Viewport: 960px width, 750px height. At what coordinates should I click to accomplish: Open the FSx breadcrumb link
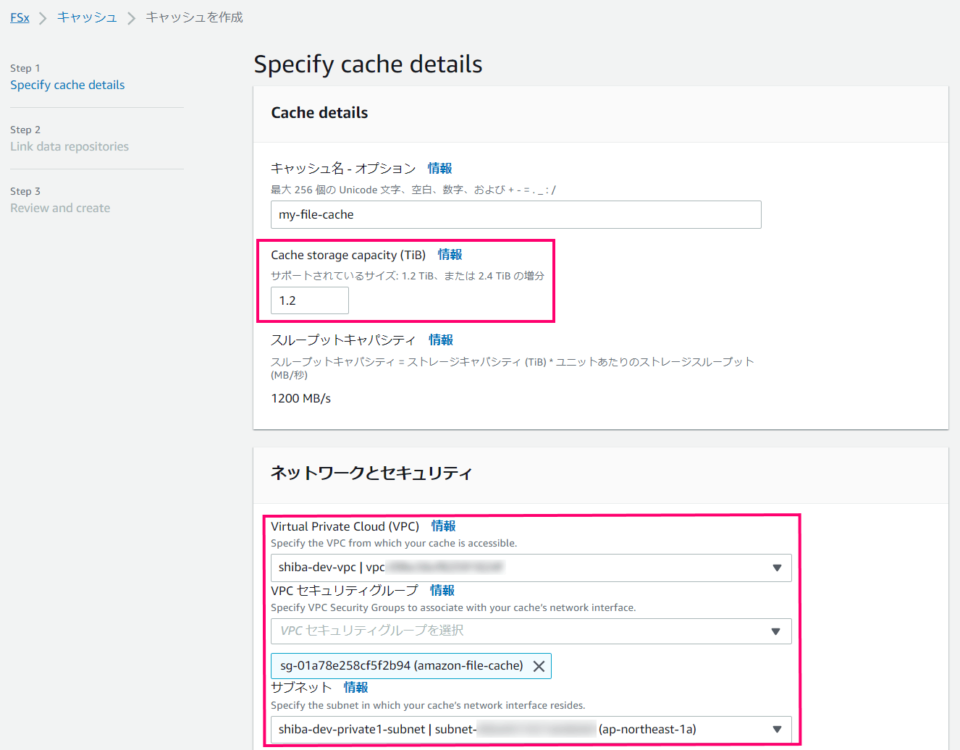coord(19,17)
